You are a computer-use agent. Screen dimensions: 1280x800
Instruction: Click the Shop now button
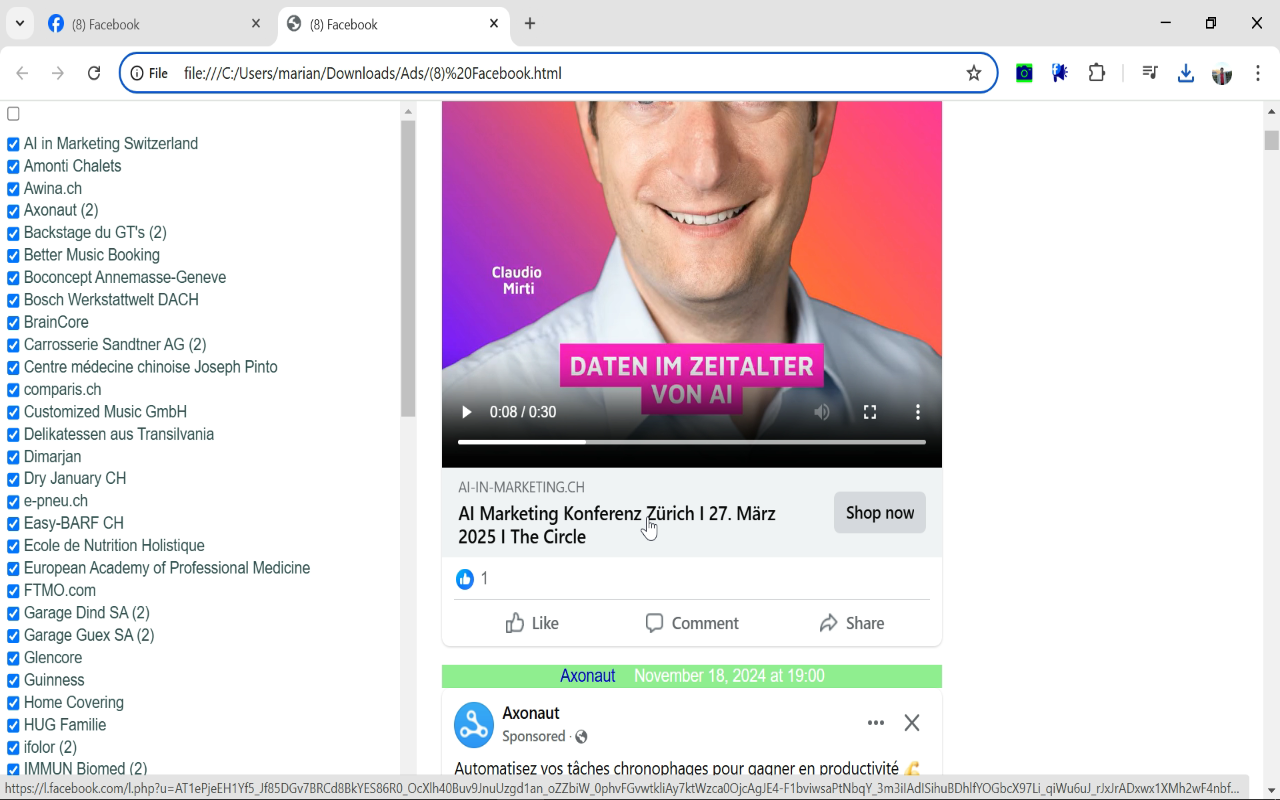coord(880,512)
